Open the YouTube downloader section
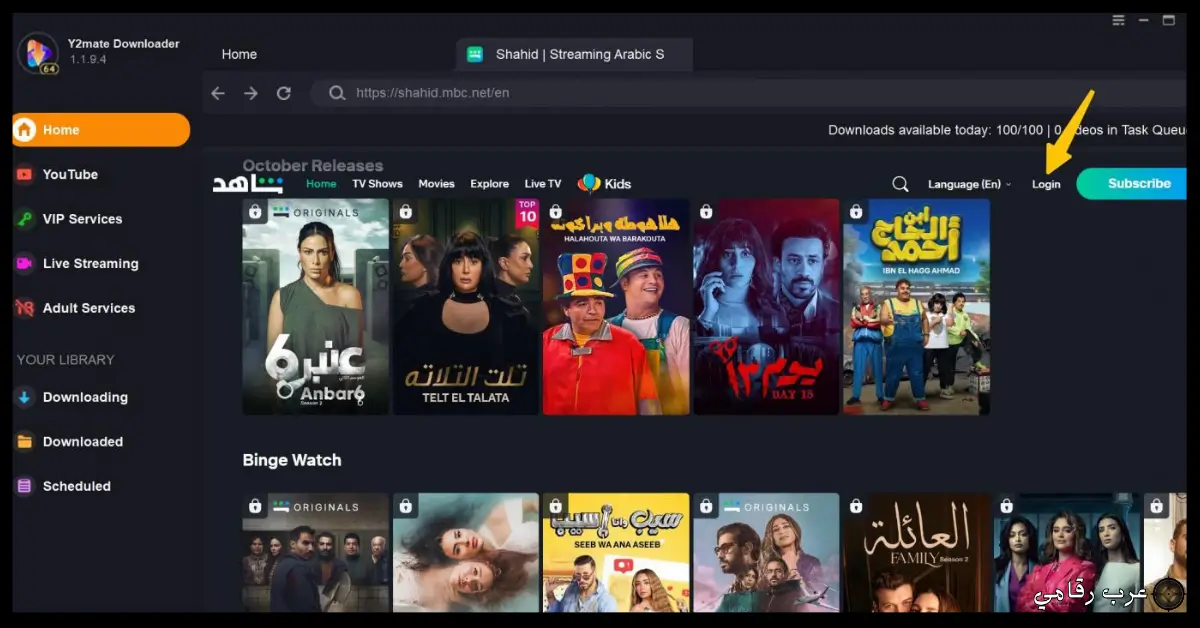1200x628 pixels. (70, 174)
